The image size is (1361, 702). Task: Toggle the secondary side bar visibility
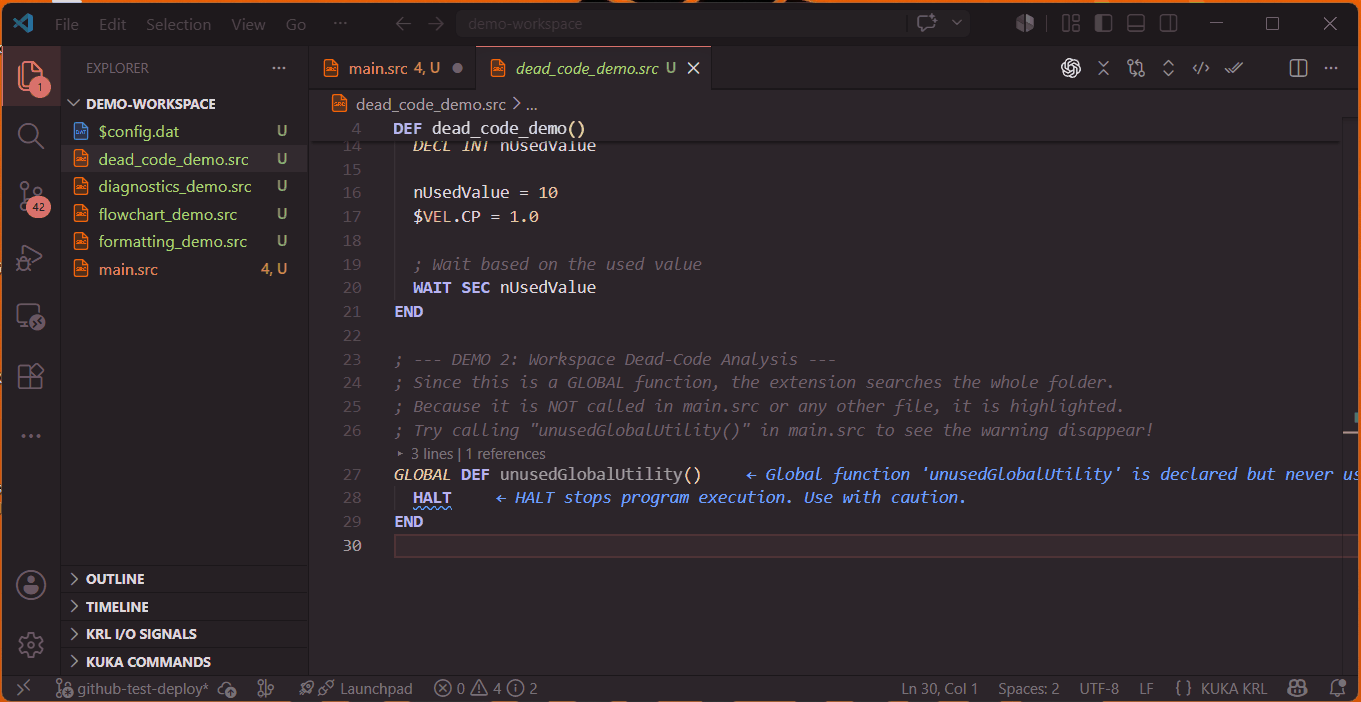point(1168,23)
